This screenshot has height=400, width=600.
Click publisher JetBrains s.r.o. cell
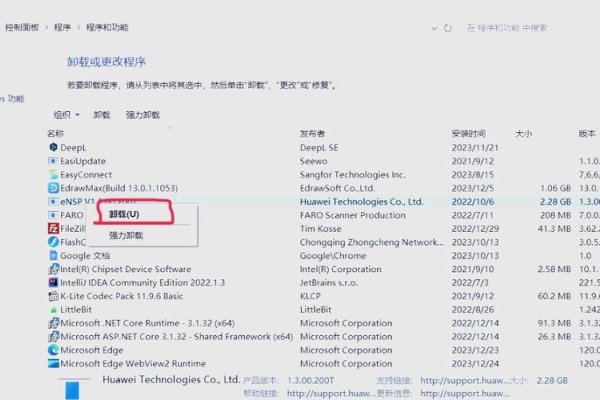(329, 282)
